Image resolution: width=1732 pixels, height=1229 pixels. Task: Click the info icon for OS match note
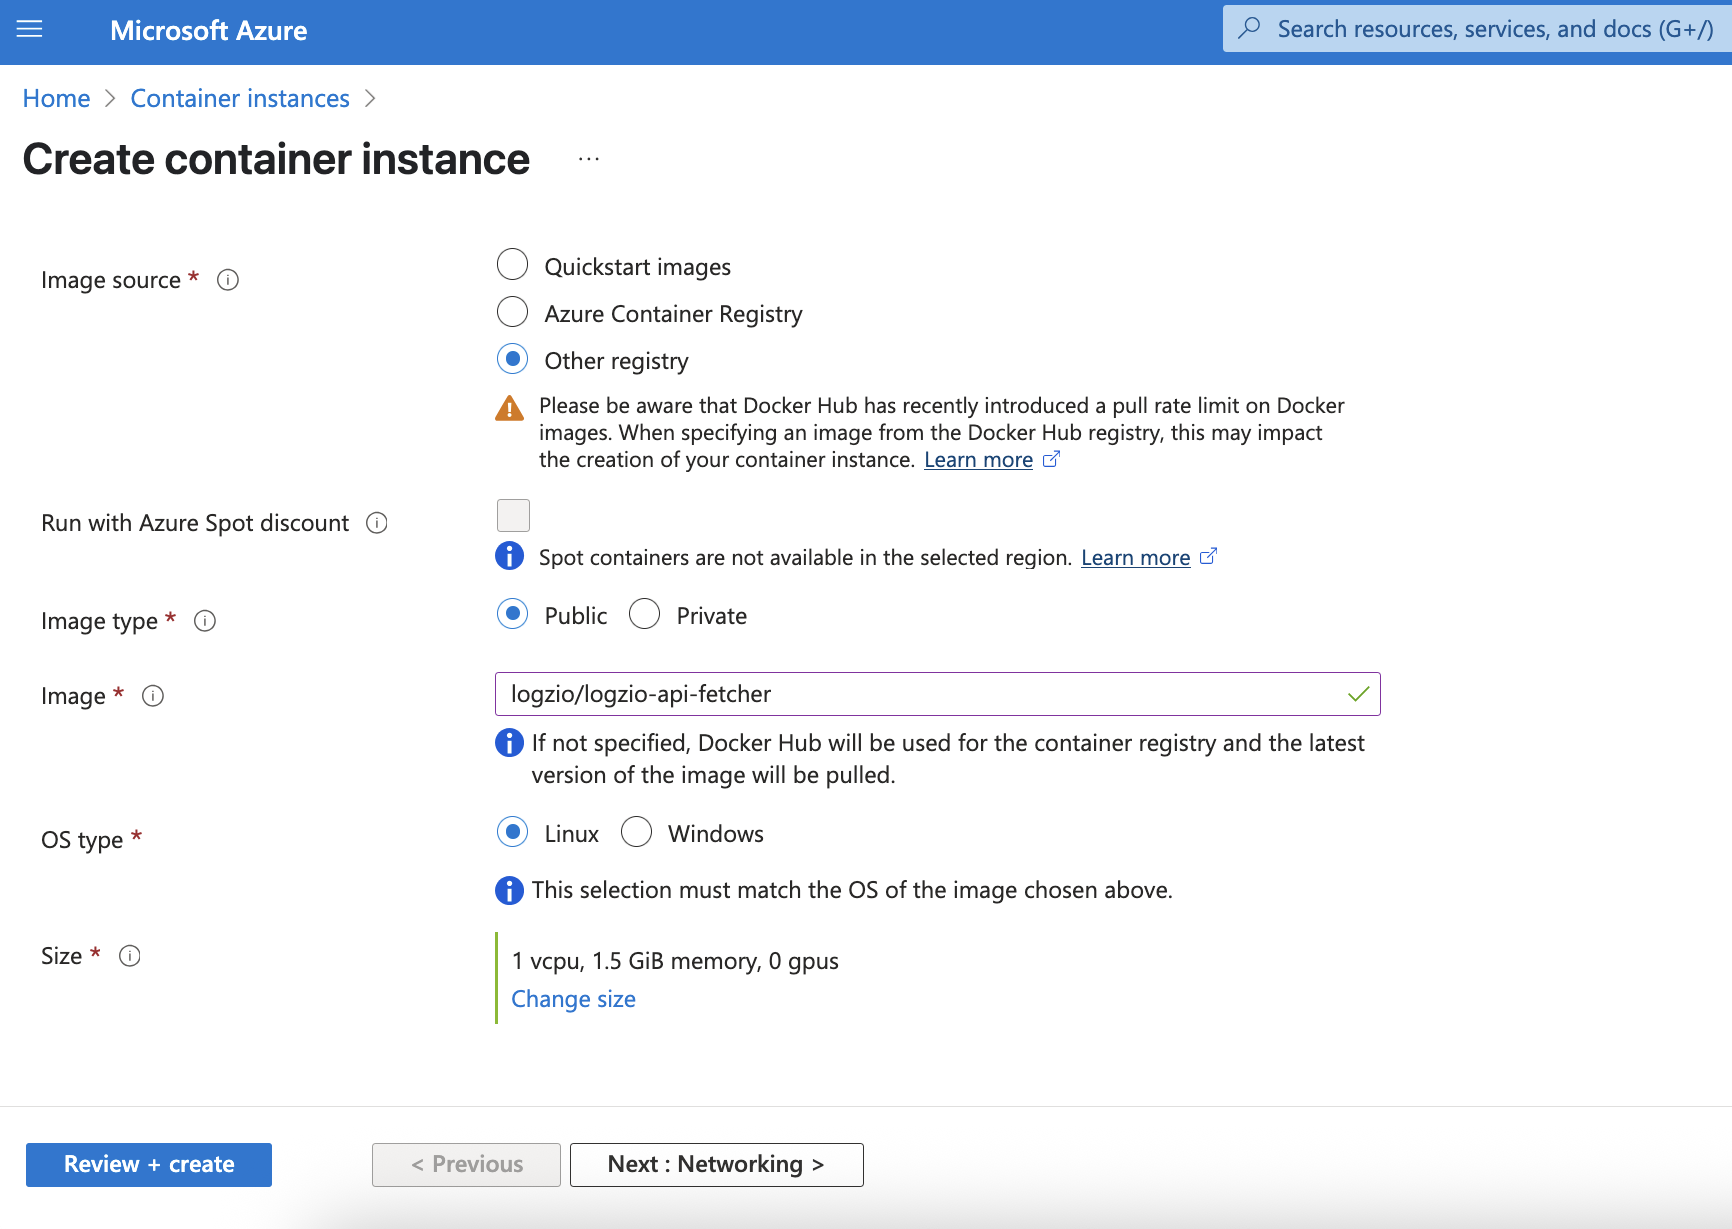pyautogui.click(x=510, y=890)
